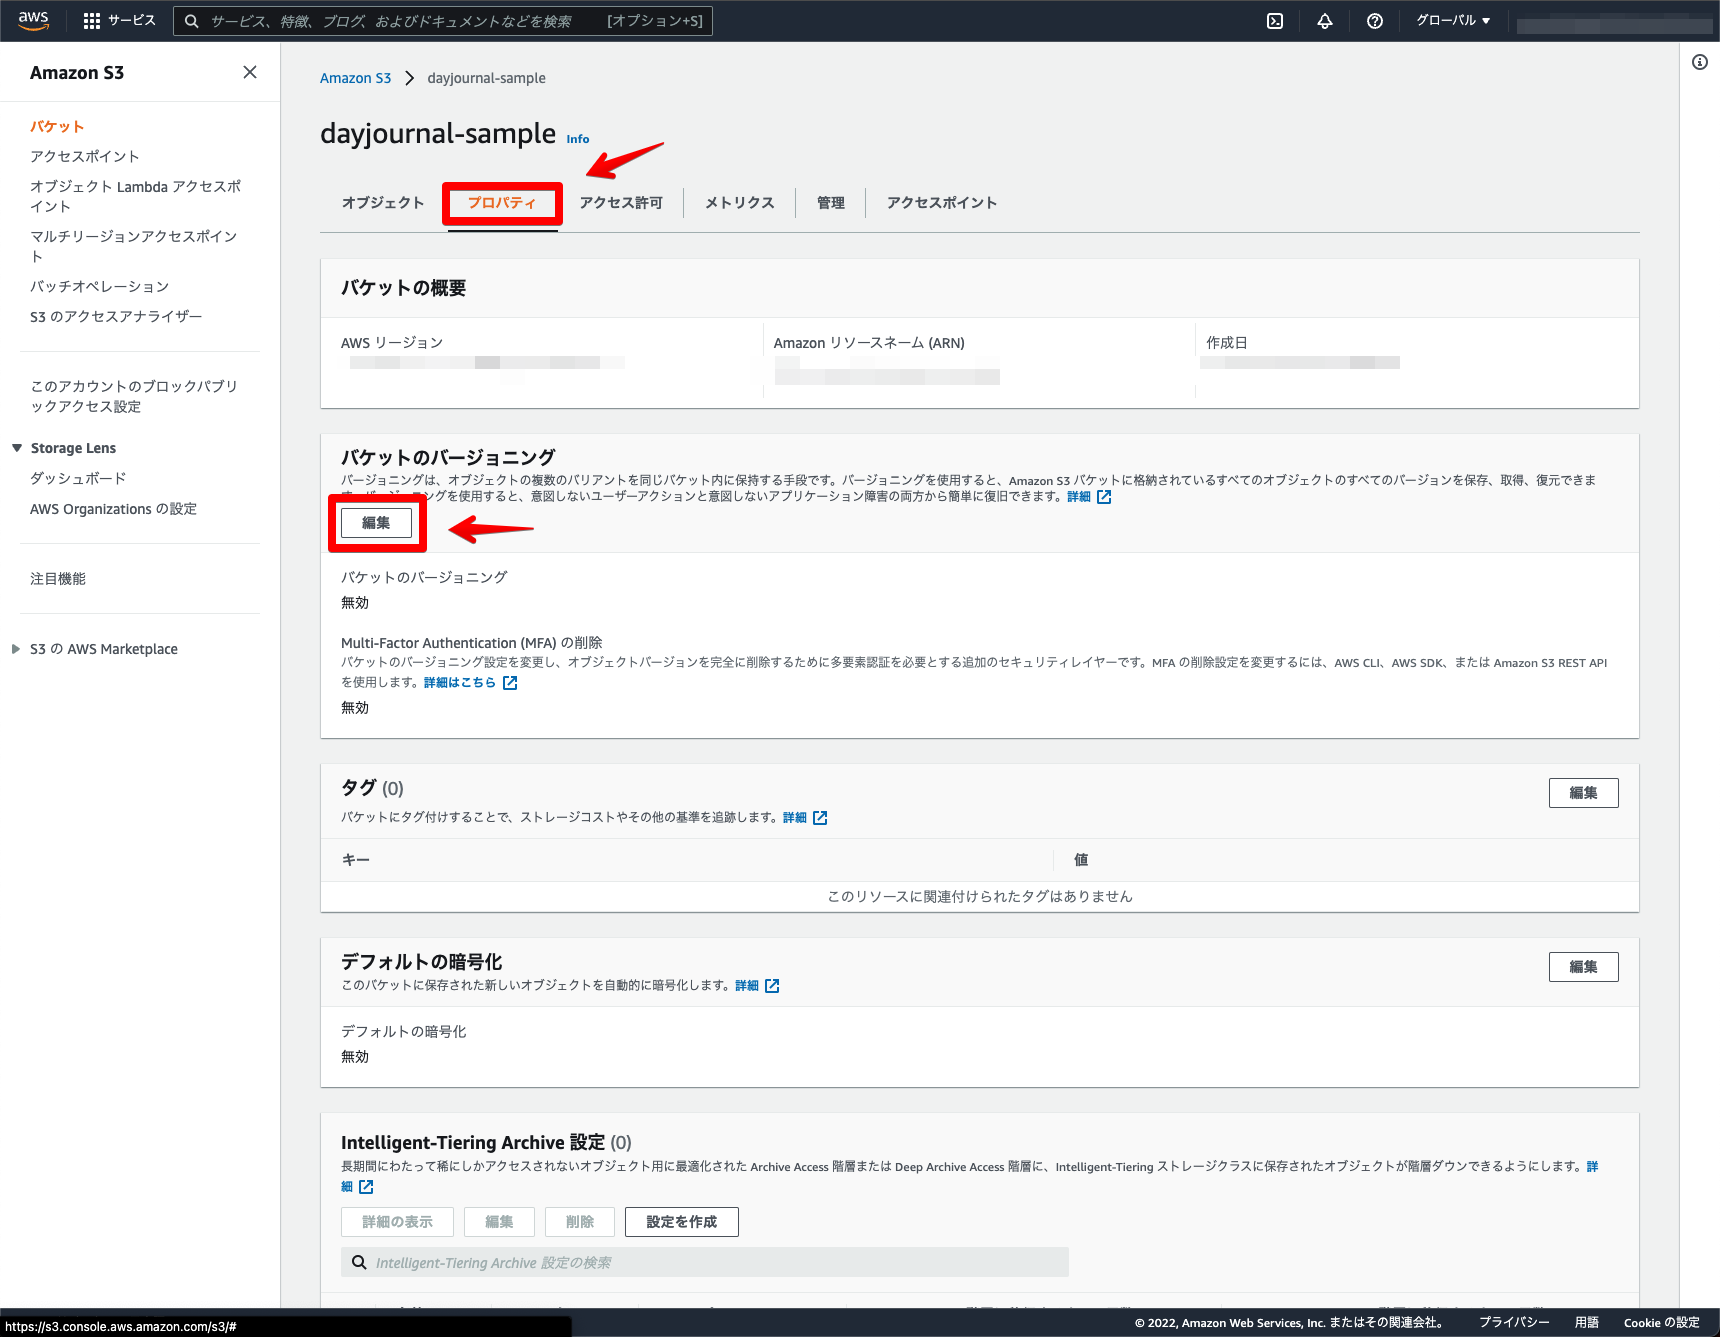Expand S3 の AWS Marketplace section
The height and width of the screenshot is (1337, 1720).
click(x=16, y=649)
